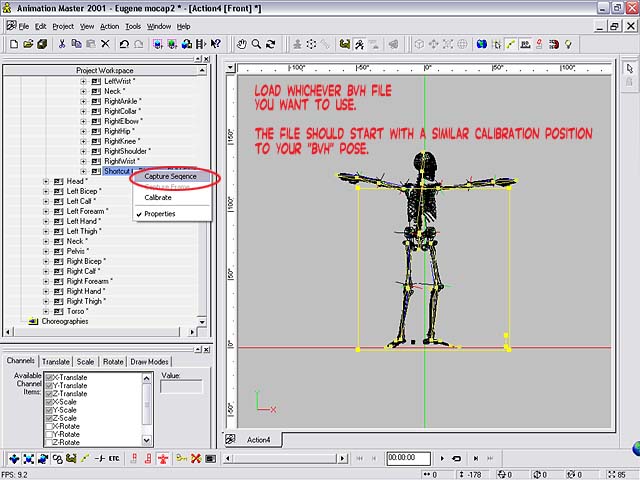Choose Capture Sequence from context menu
640x480 pixels.
pos(170,176)
